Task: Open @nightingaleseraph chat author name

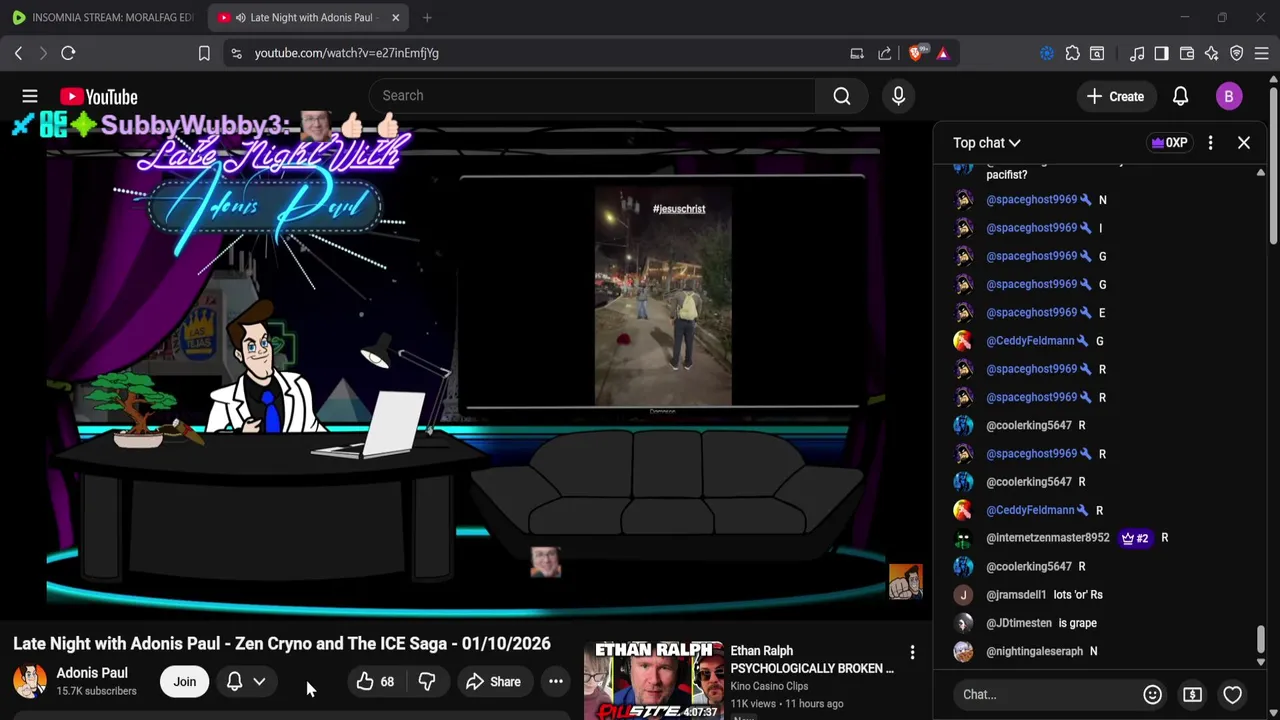Action: tap(1034, 651)
